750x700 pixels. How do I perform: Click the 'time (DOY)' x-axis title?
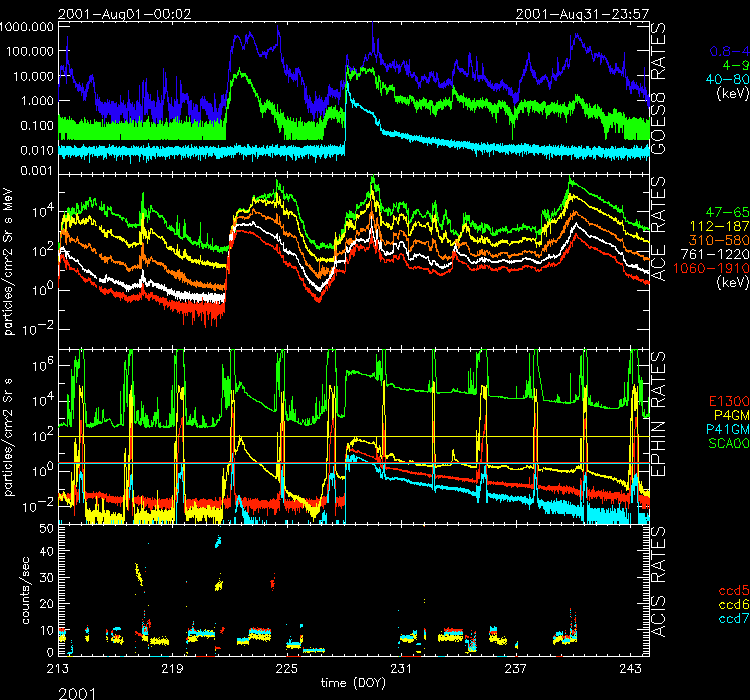point(355,680)
